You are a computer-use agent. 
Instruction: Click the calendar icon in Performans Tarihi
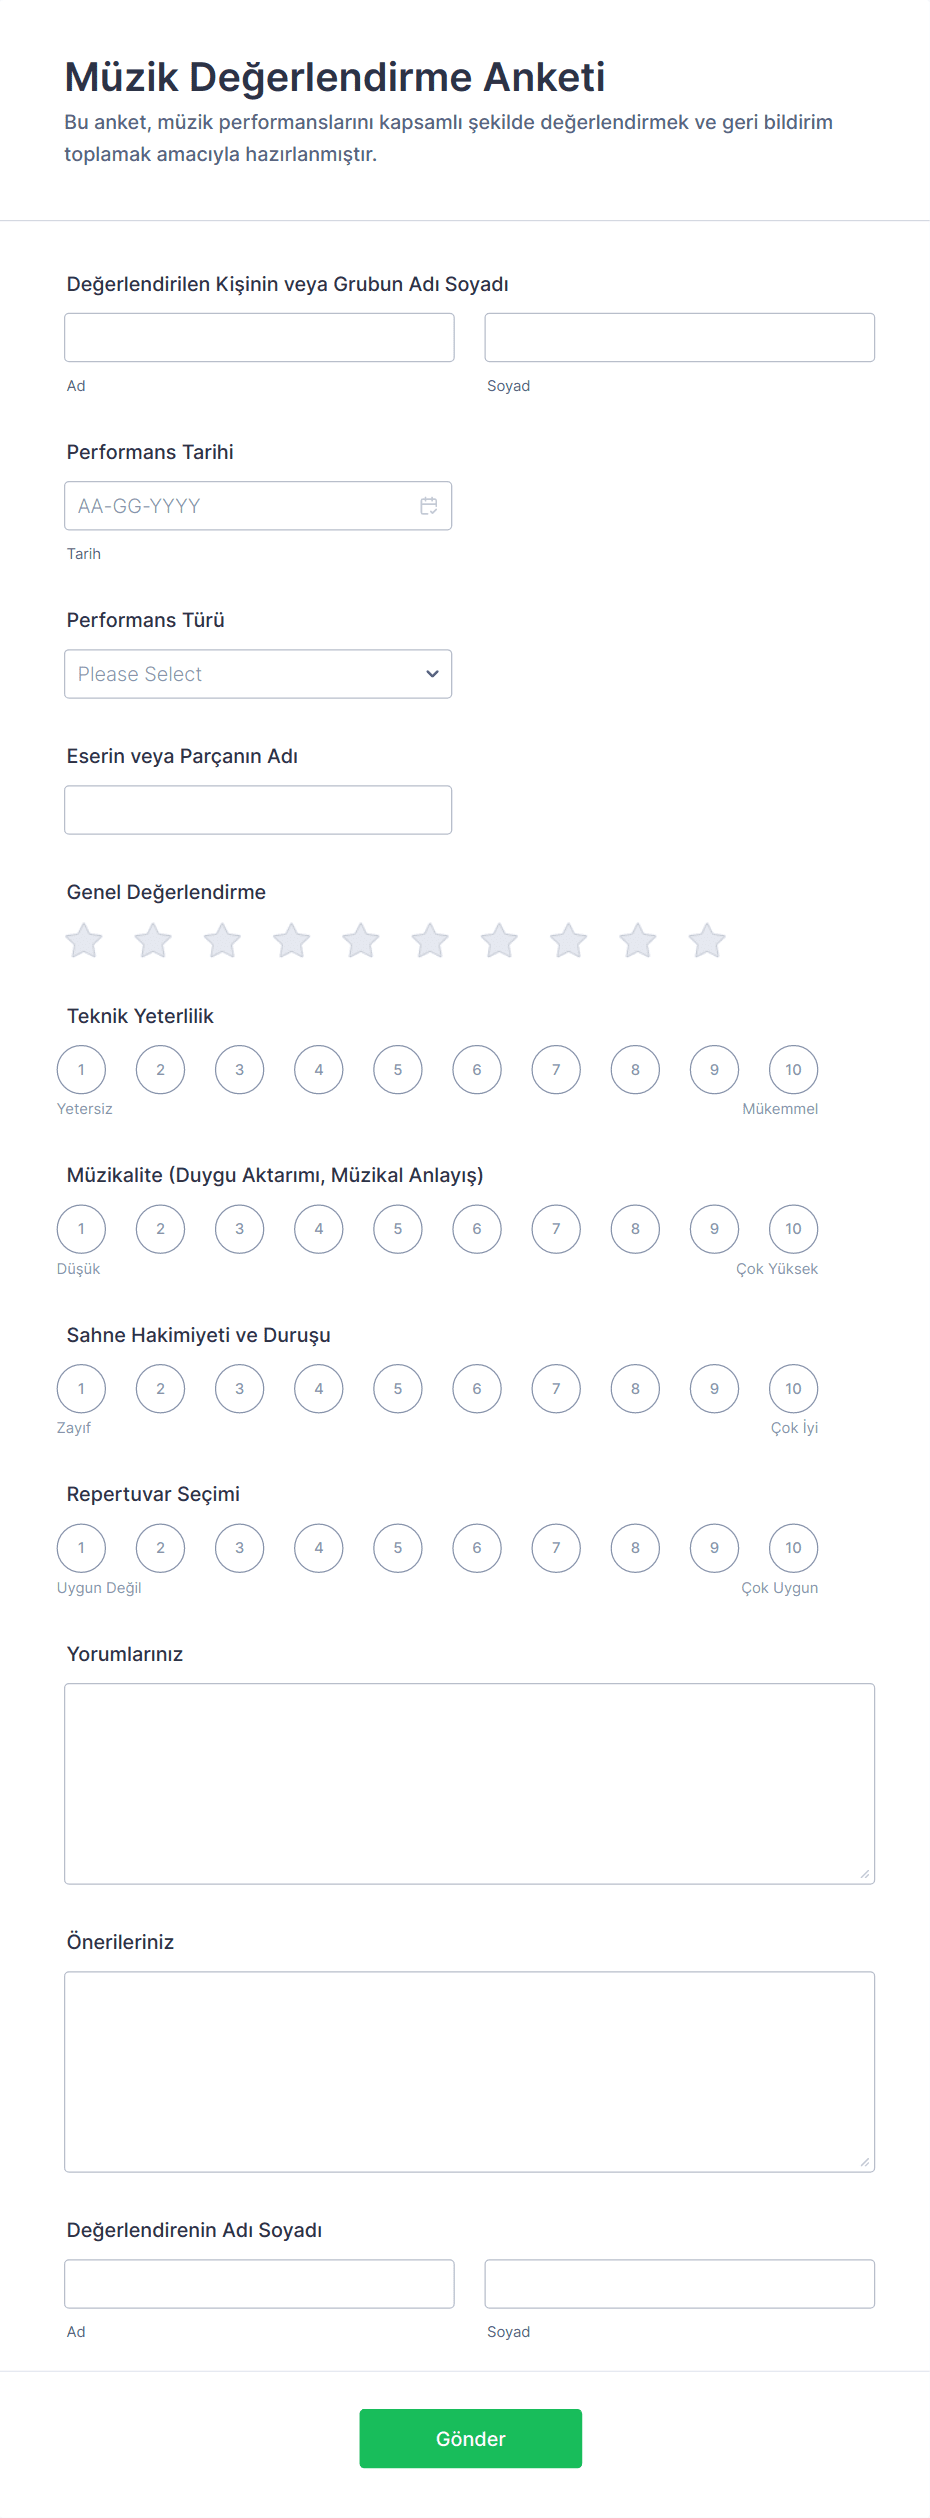pyautogui.click(x=429, y=506)
